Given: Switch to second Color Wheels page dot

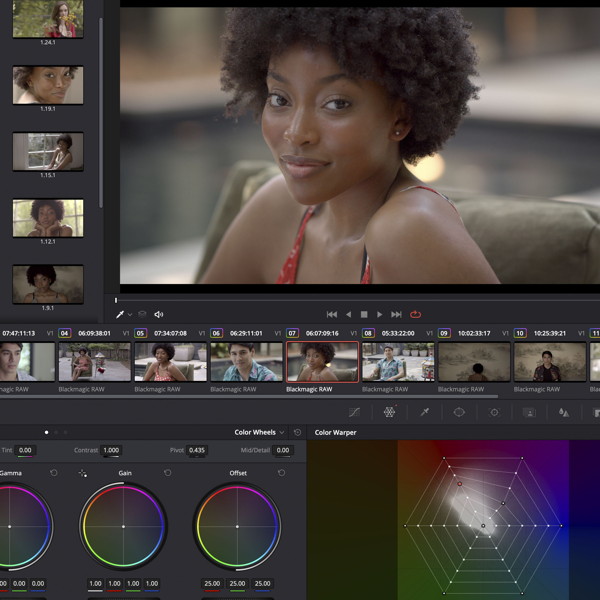Looking at the screenshot, I should (56, 432).
